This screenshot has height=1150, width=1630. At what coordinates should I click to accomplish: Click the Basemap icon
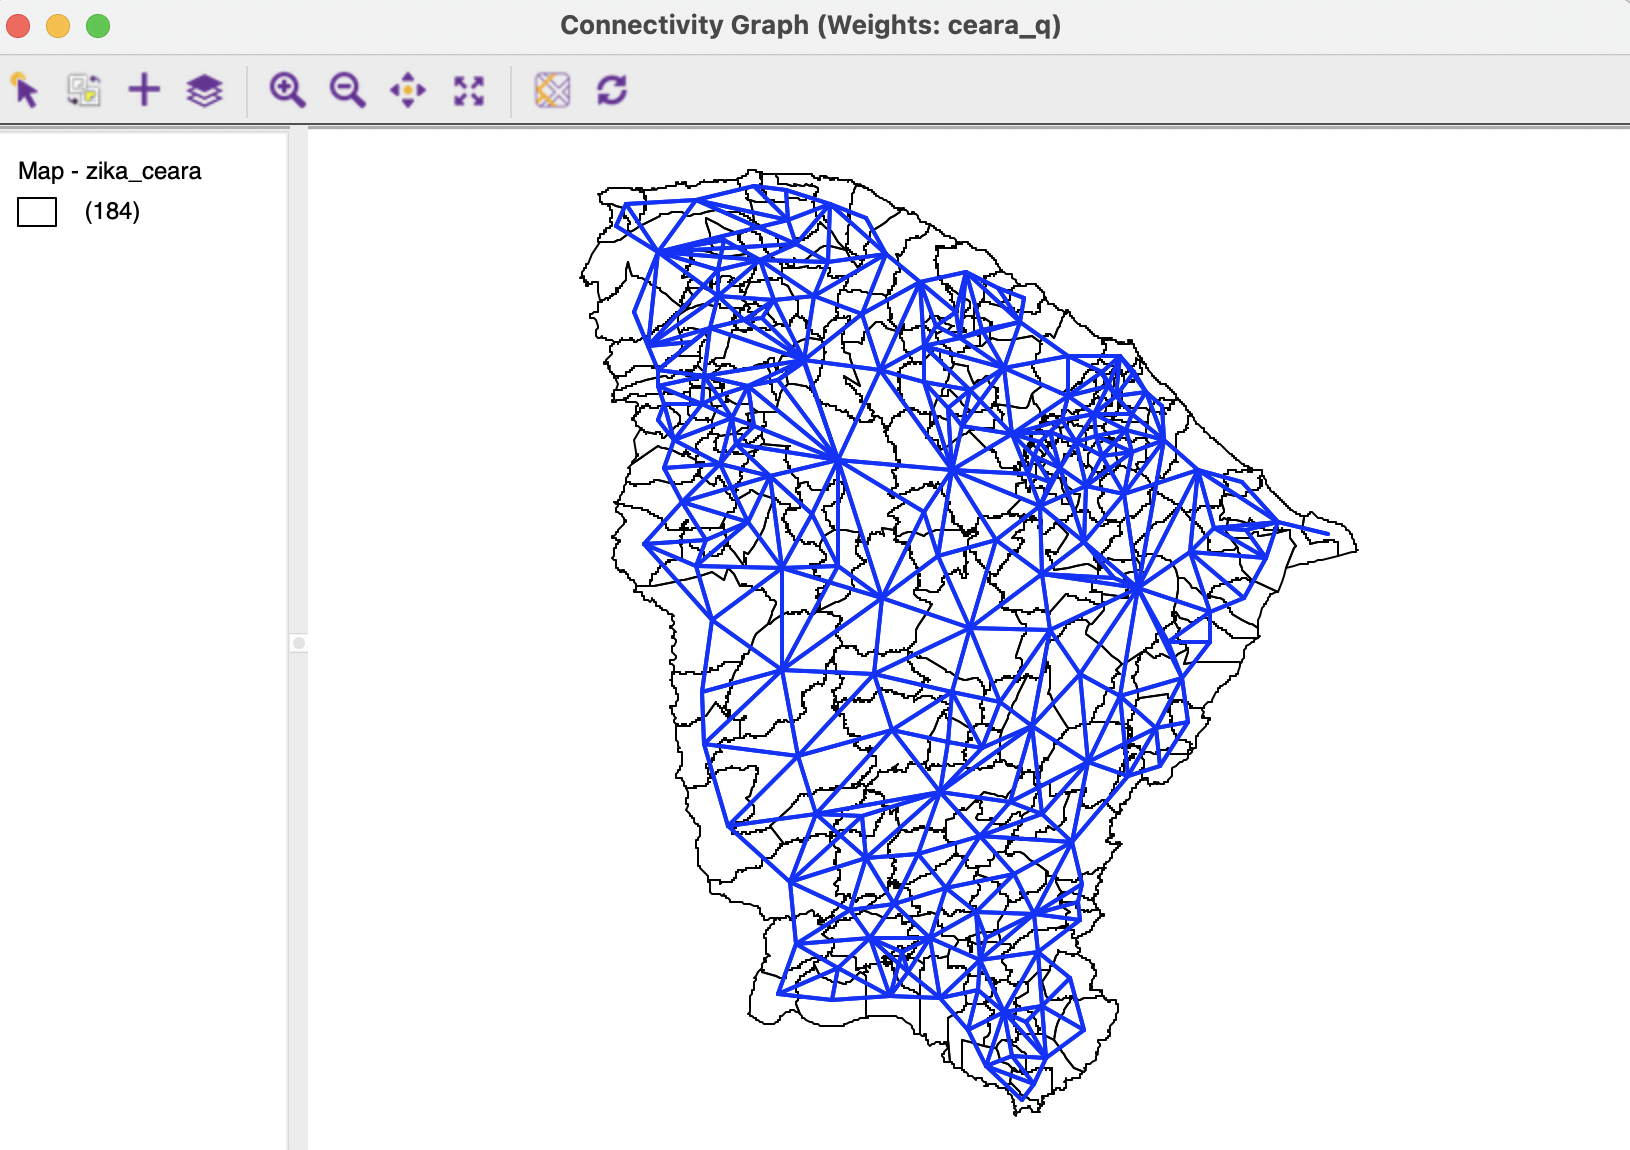(x=552, y=90)
